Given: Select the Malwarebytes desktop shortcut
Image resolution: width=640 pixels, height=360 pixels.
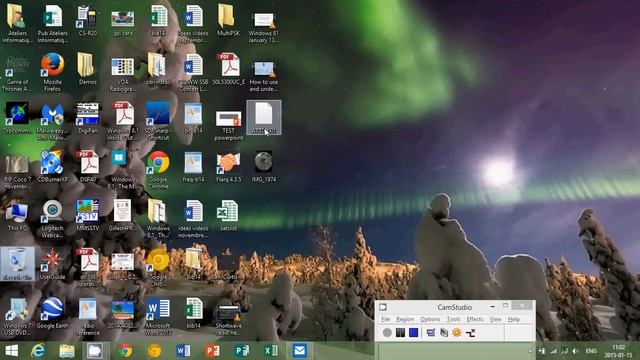Looking at the screenshot, I should coord(52,121).
